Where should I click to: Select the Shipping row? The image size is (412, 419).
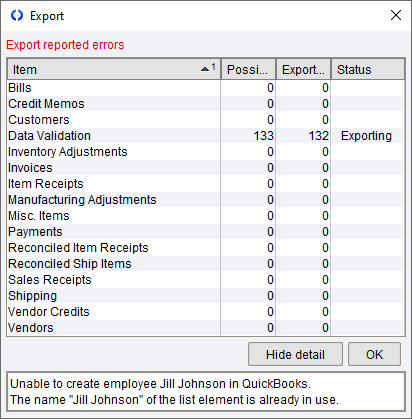pyautogui.click(x=206, y=296)
